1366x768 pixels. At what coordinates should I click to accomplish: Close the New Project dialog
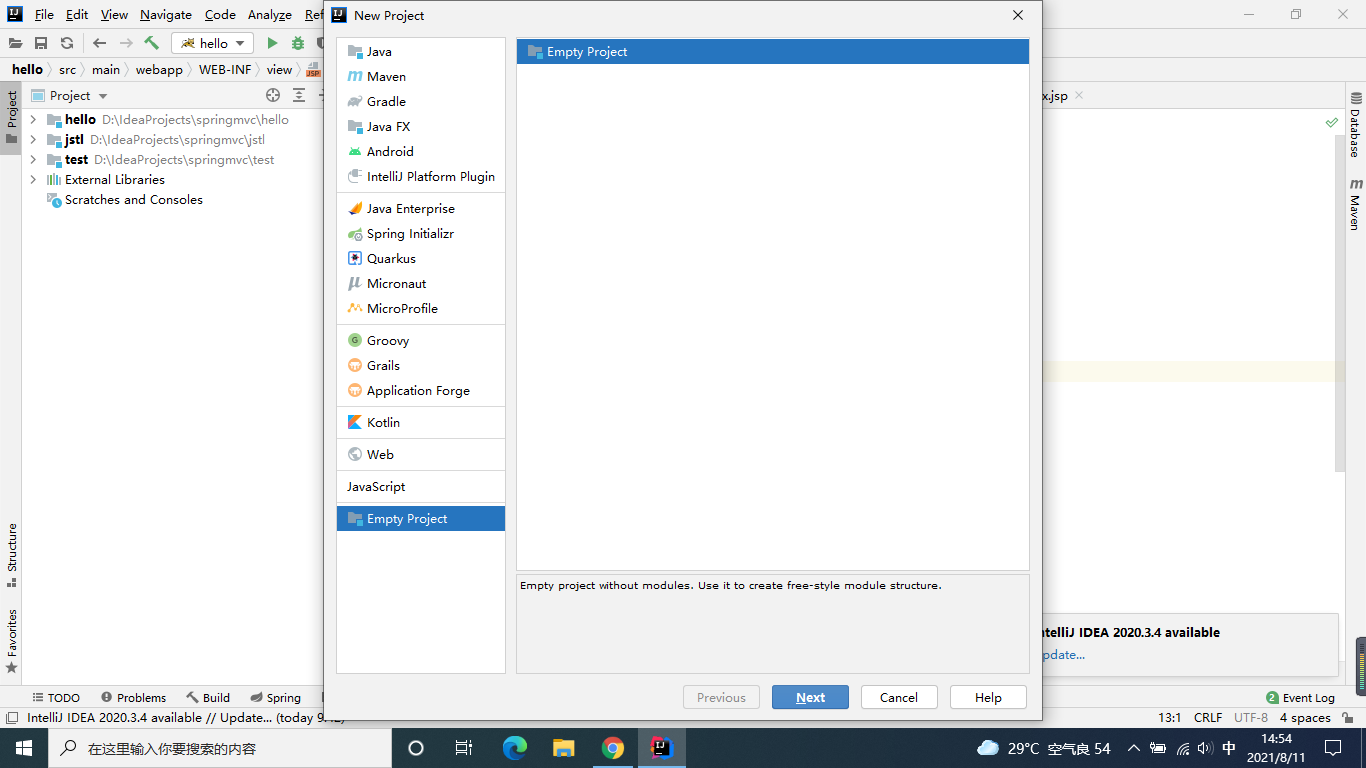click(x=1018, y=15)
